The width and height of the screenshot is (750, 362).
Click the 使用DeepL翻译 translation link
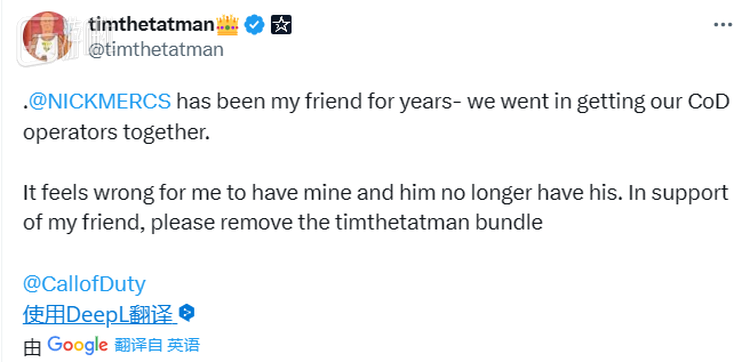98,314
